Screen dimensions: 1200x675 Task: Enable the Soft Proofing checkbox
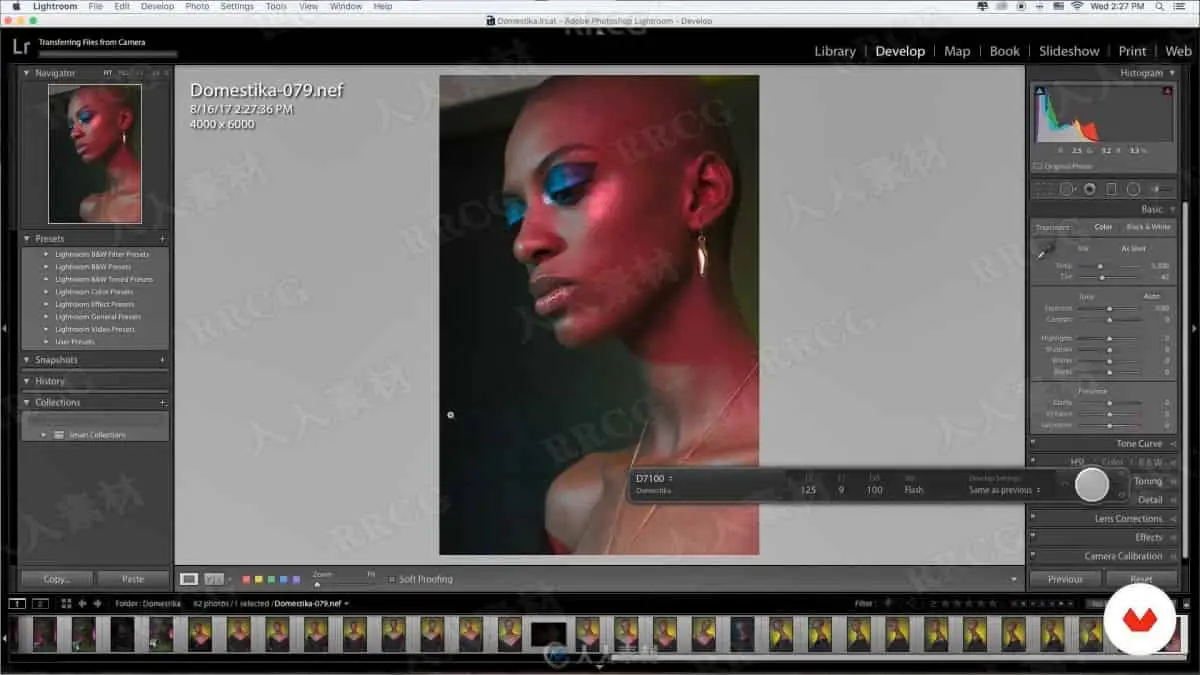point(392,579)
